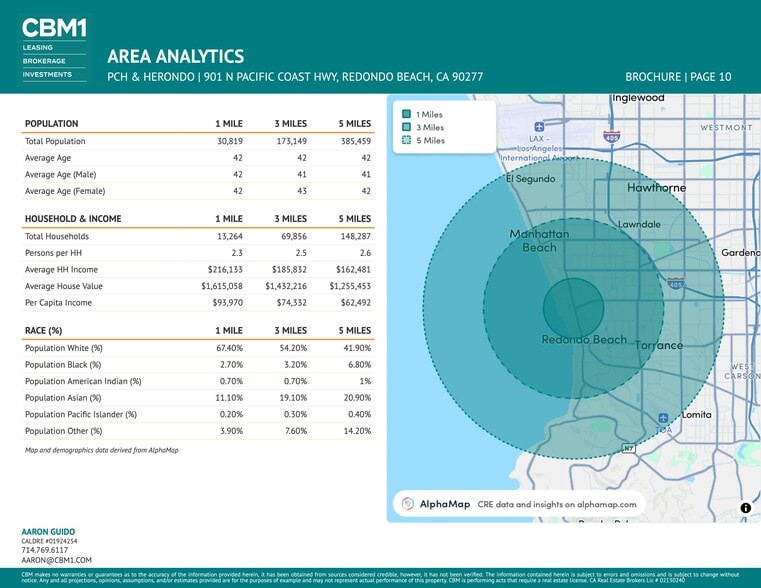Click the WESTMONT label on the map

click(726, 127)
